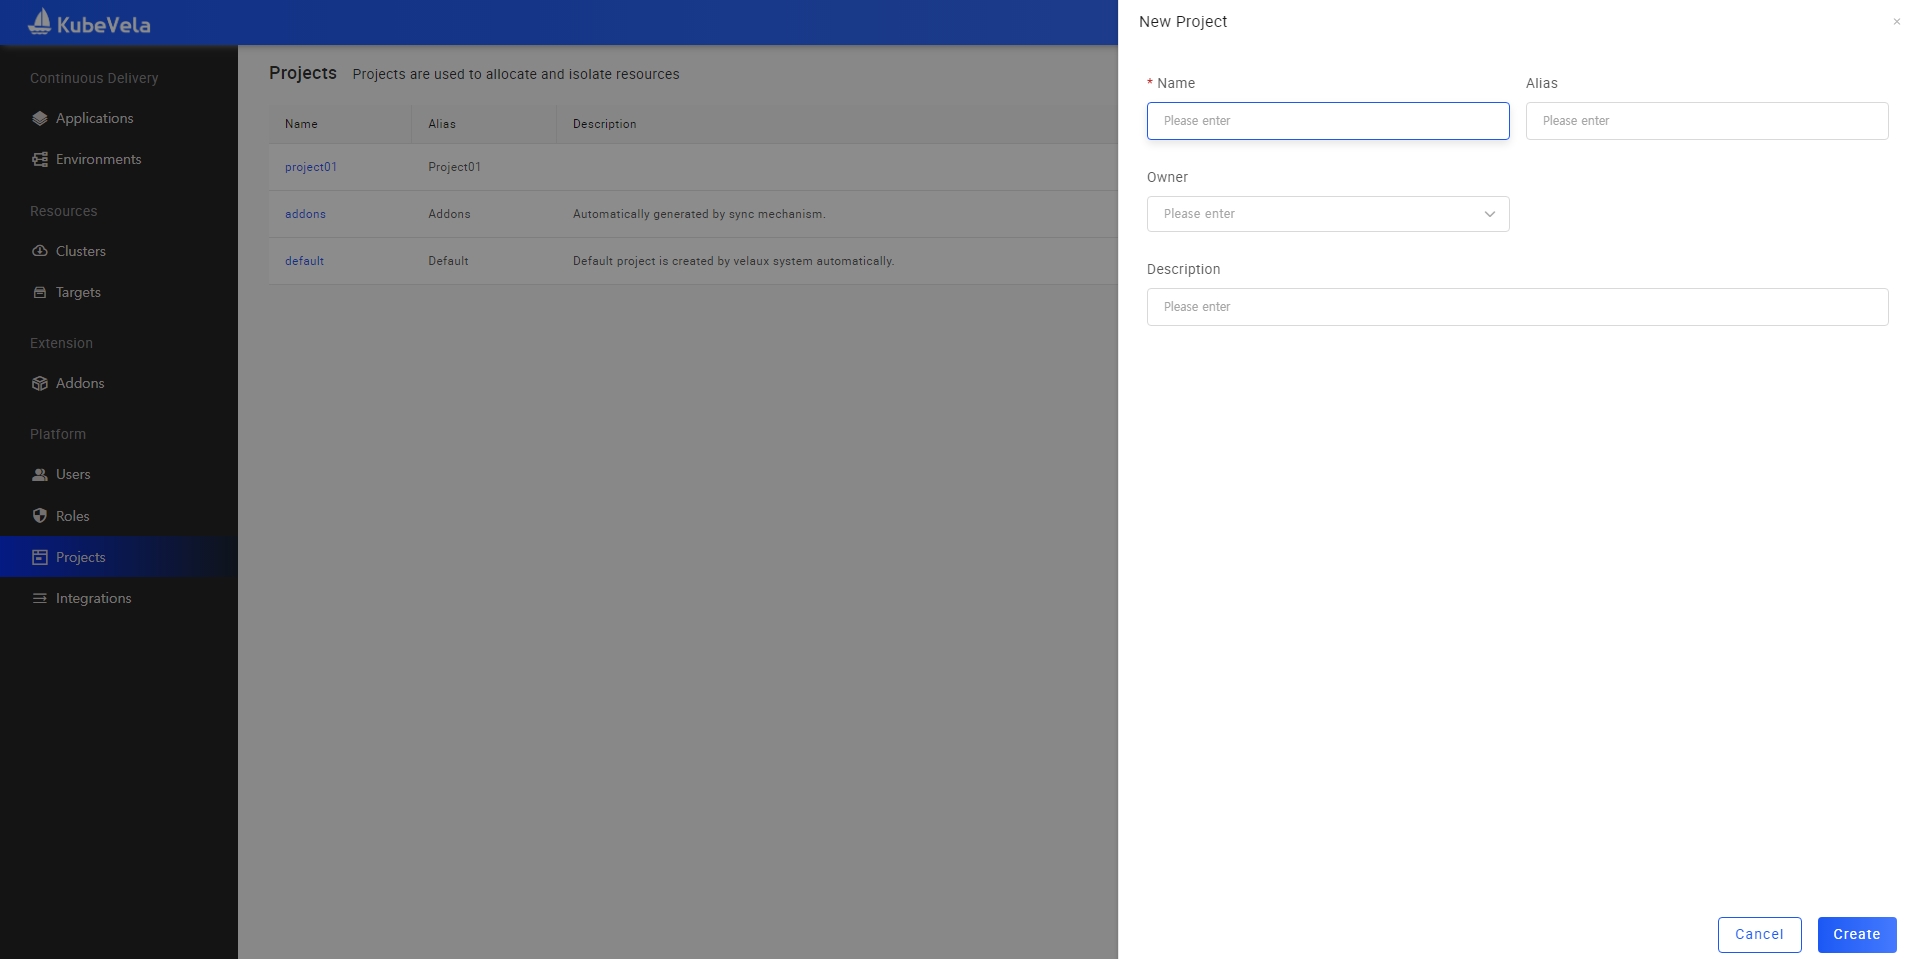The width and height of the screenshot is (1912, 959).
Task: Focus the Name input field
Action: tap(1327, 121)
